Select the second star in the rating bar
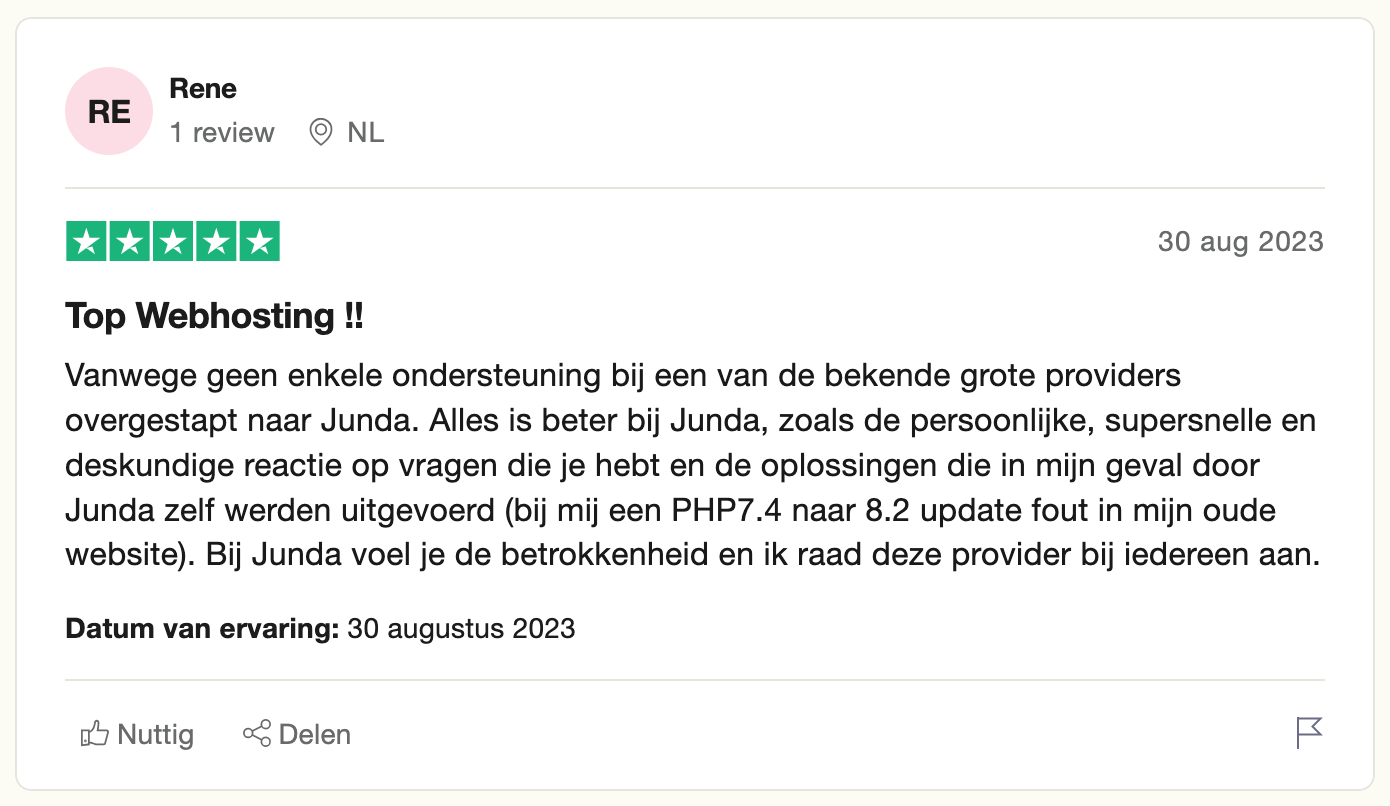This screenshot has height=806, width=1390. coord(129,240)
